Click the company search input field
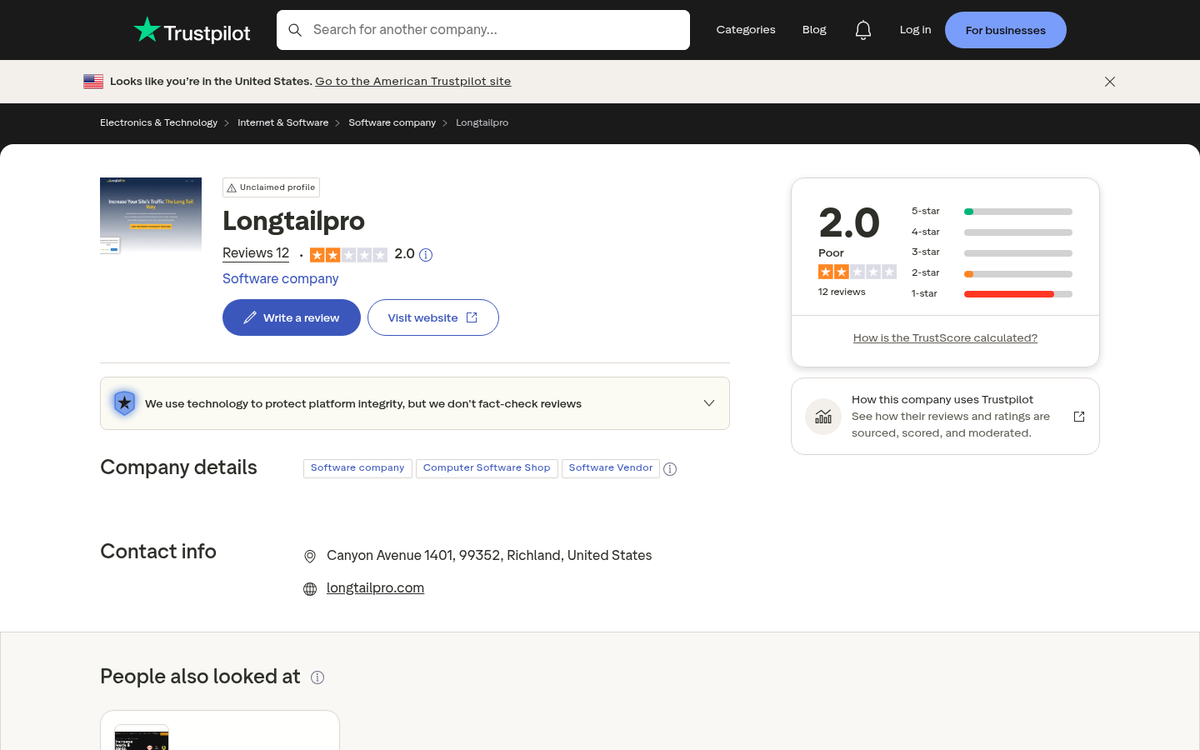The image size is (1200, 750). pos(483,29)
